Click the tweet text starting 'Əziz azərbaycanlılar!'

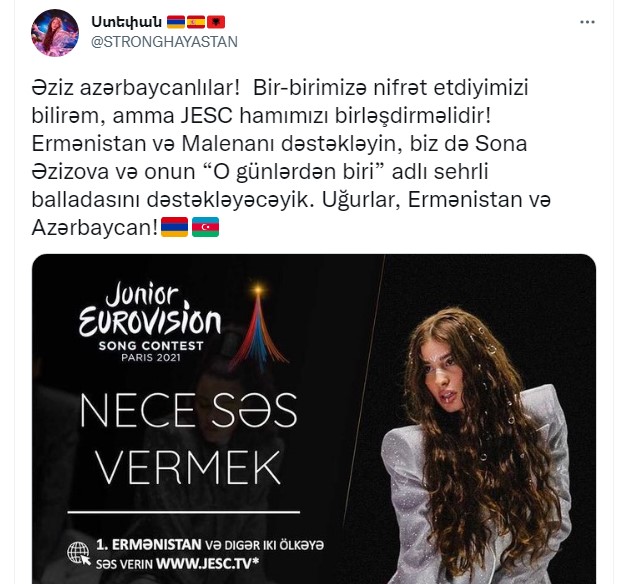click(x=291, y=158)
